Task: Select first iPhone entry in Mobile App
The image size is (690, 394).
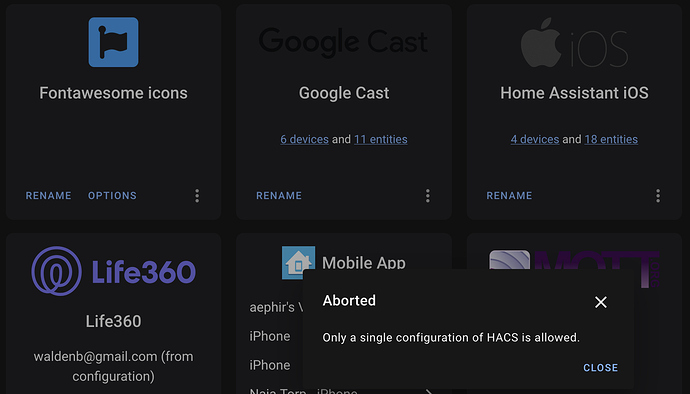Action: [270, 336]
